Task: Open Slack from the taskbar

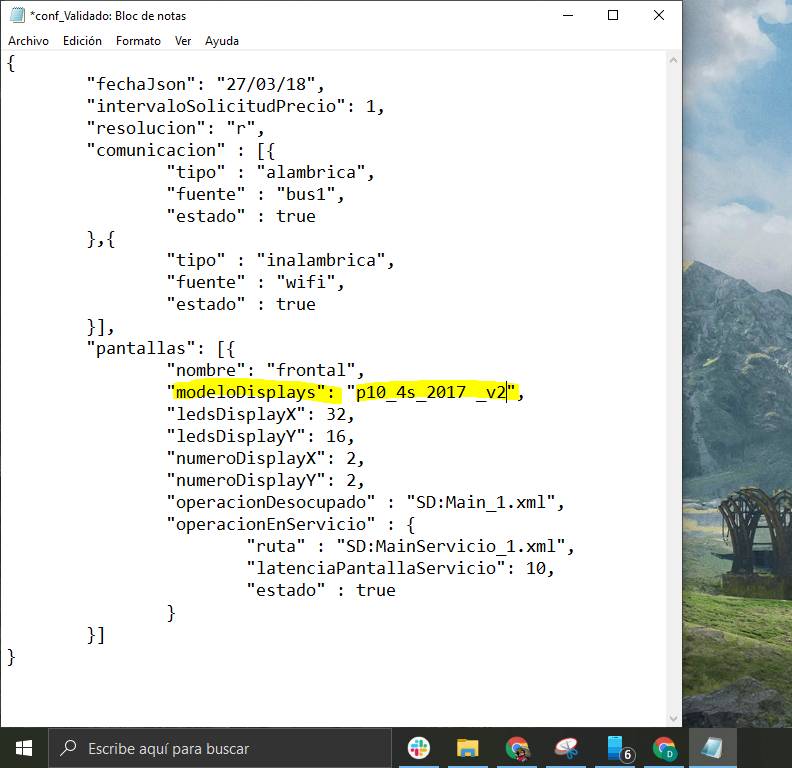Action: pyautogui.click(x=419, y=748)
